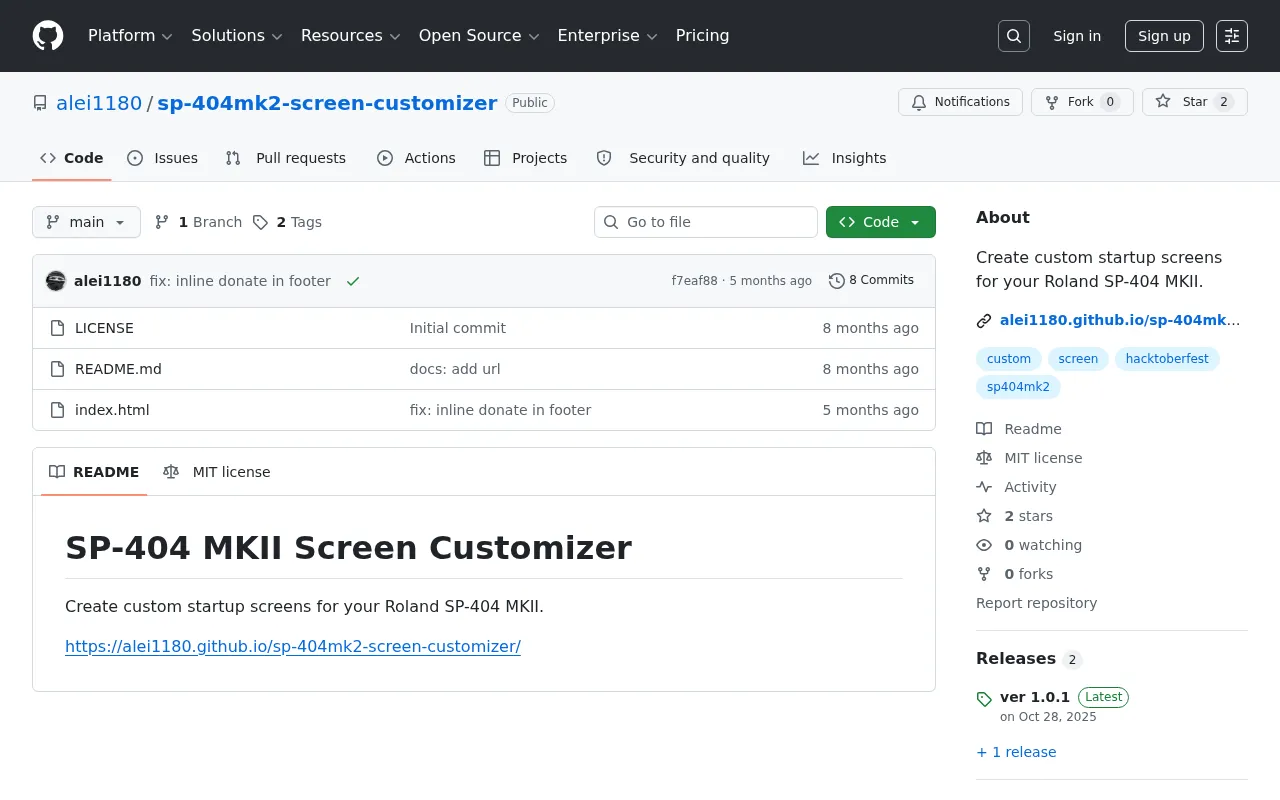Select the README tab in file viewer
The width and height of the screenshot is (1280, 800).
pos(94,472)
